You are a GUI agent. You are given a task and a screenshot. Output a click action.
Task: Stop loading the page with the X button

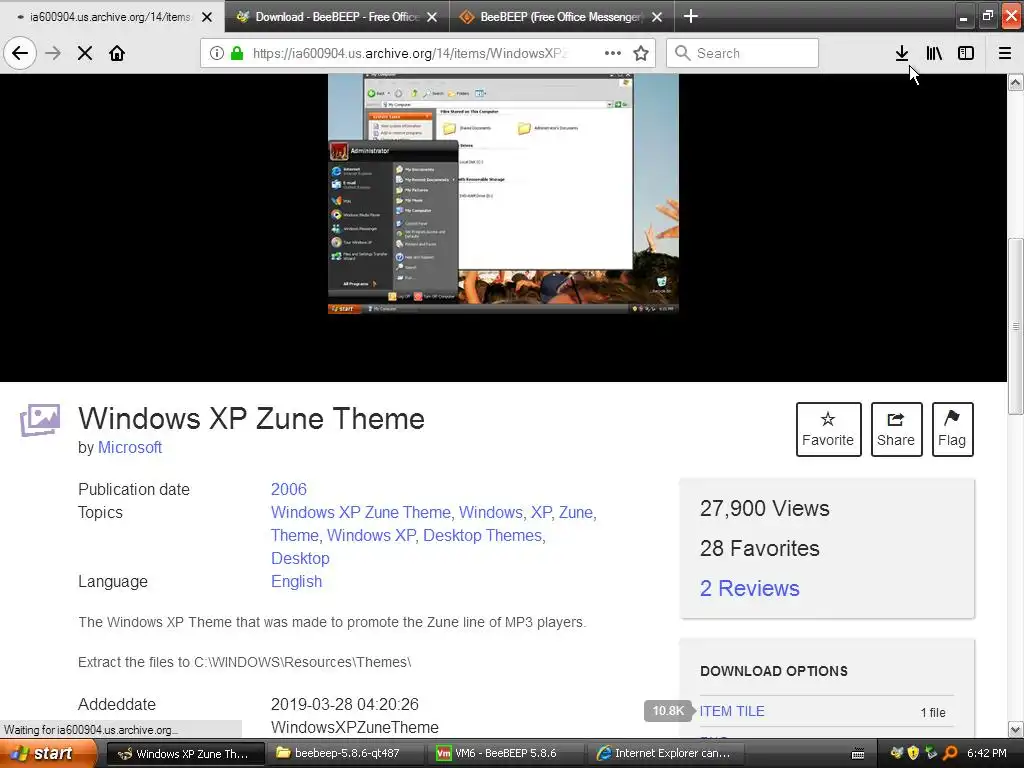tap(85, 53)
